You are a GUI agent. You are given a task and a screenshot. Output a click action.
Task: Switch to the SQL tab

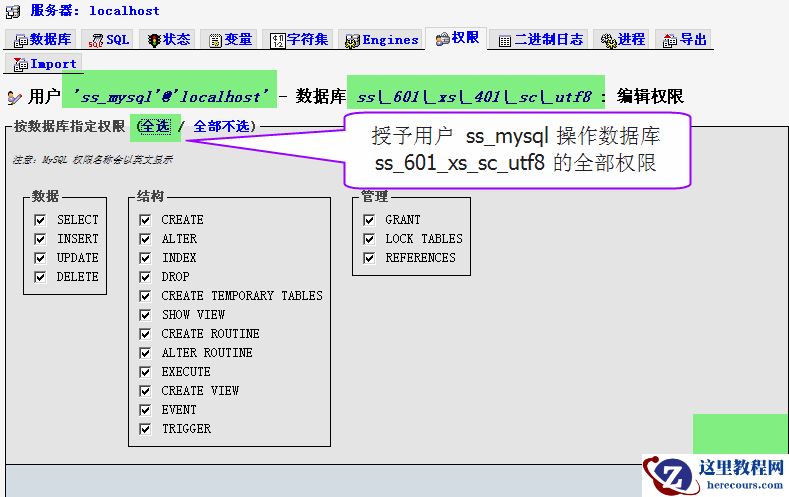[108, 39]
